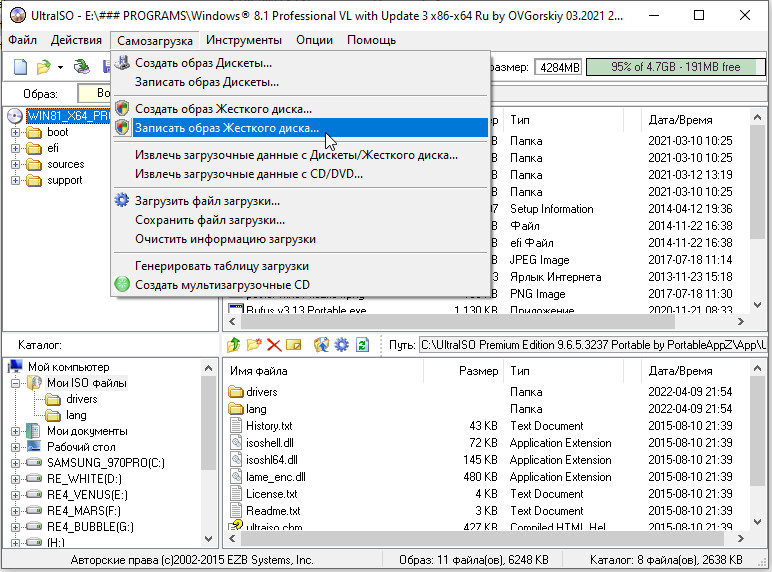
Task: Click the Путь path field
Action: 592,345
